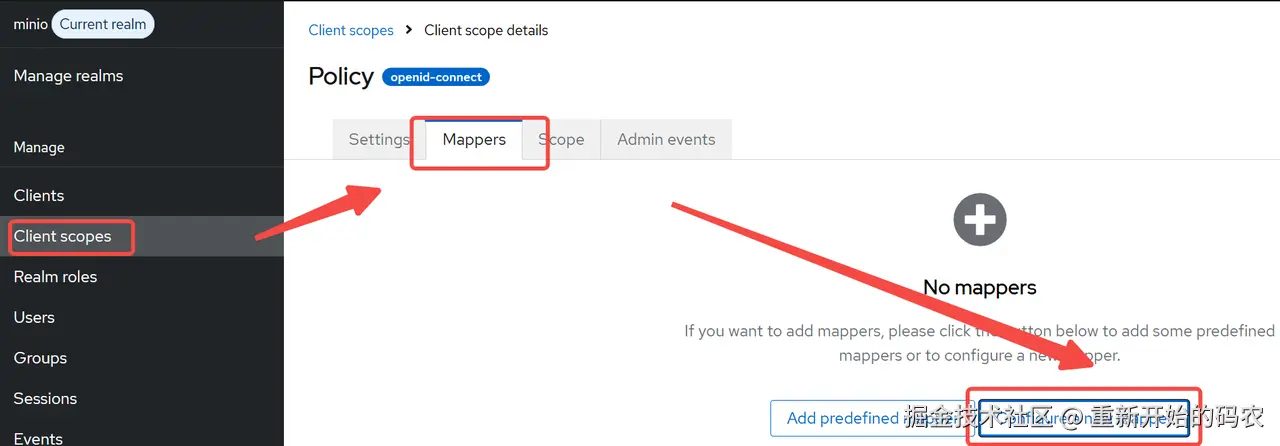The height and width of the screenshot is (446, 1280).
Task: Open Manage realms in the sidebar
Action: pyautogui.click(x=68, y=76)
